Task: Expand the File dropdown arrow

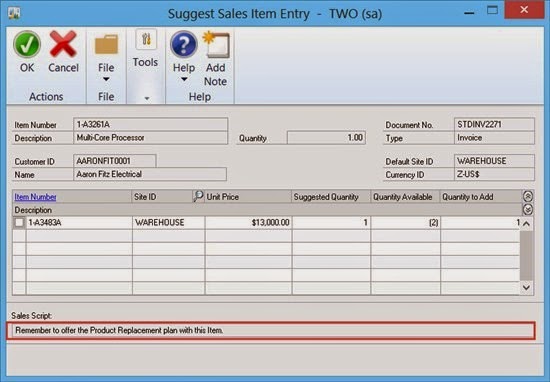Action: click(106, 80)
